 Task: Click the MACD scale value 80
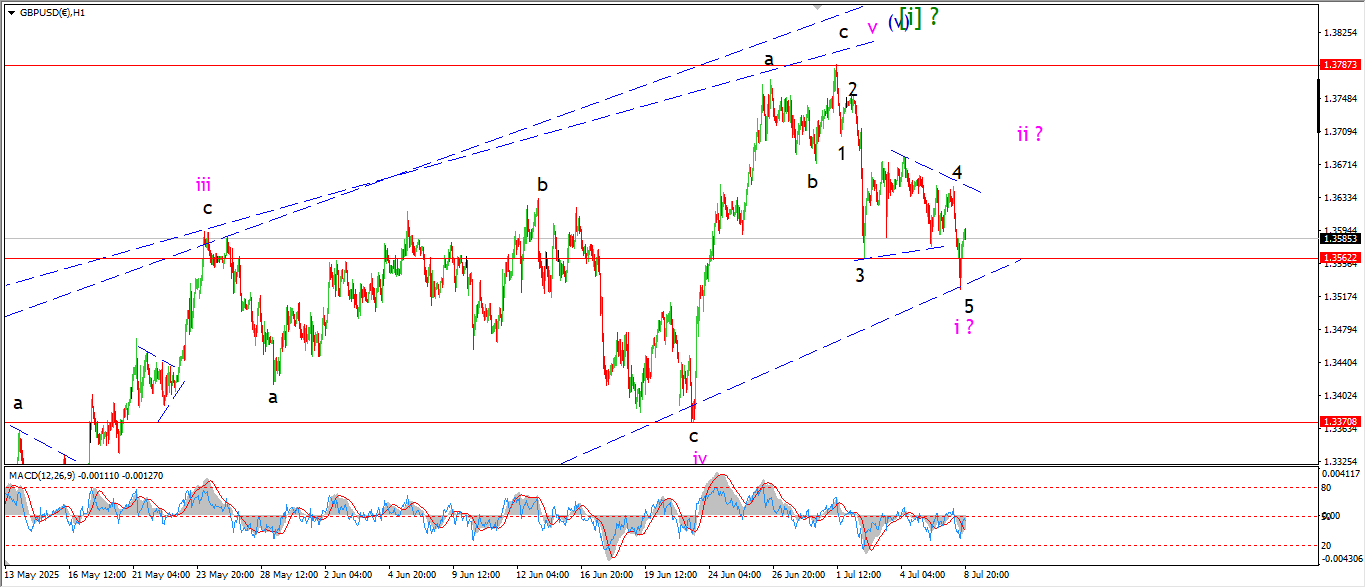click(x=1327, y=488)
